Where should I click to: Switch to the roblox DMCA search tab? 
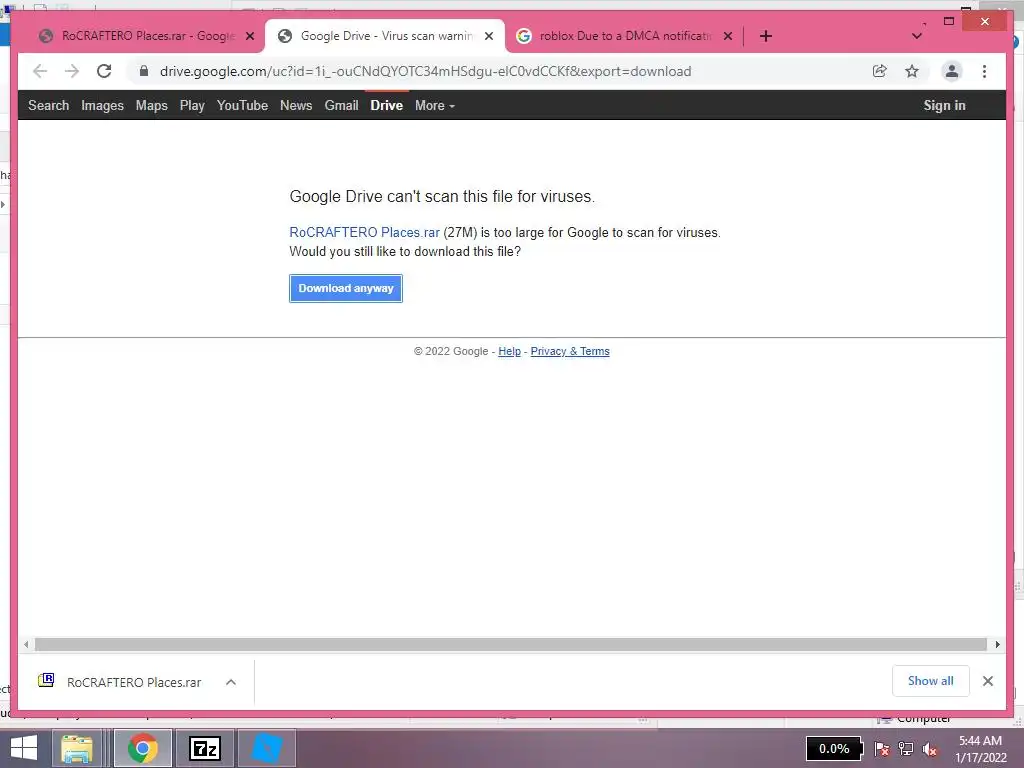point(624,36)
